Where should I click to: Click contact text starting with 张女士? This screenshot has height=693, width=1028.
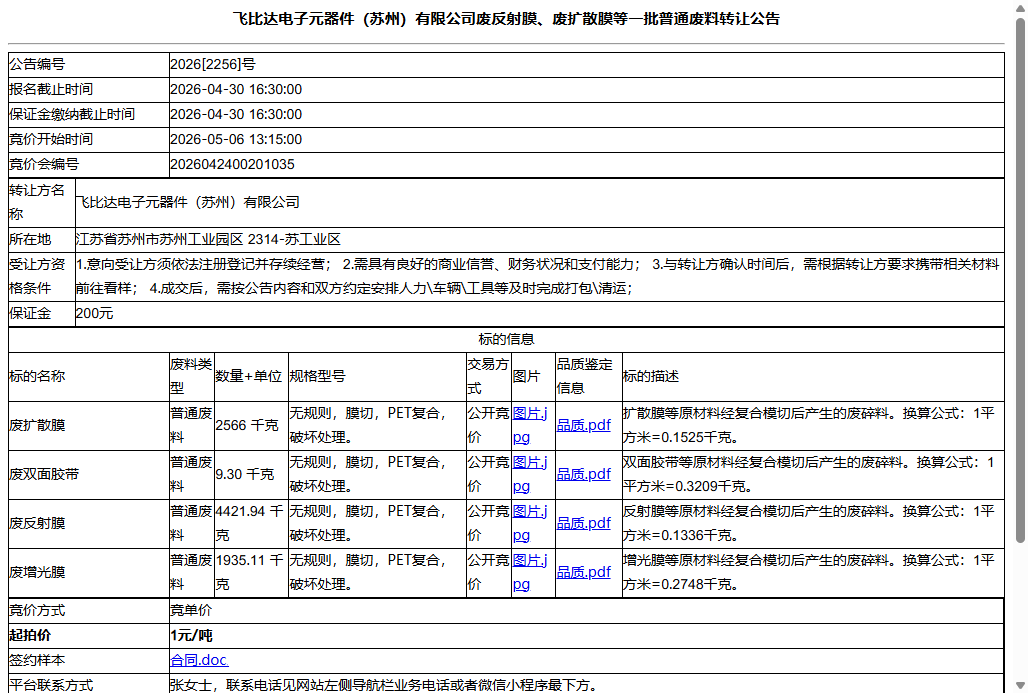(x=384, y=685)
